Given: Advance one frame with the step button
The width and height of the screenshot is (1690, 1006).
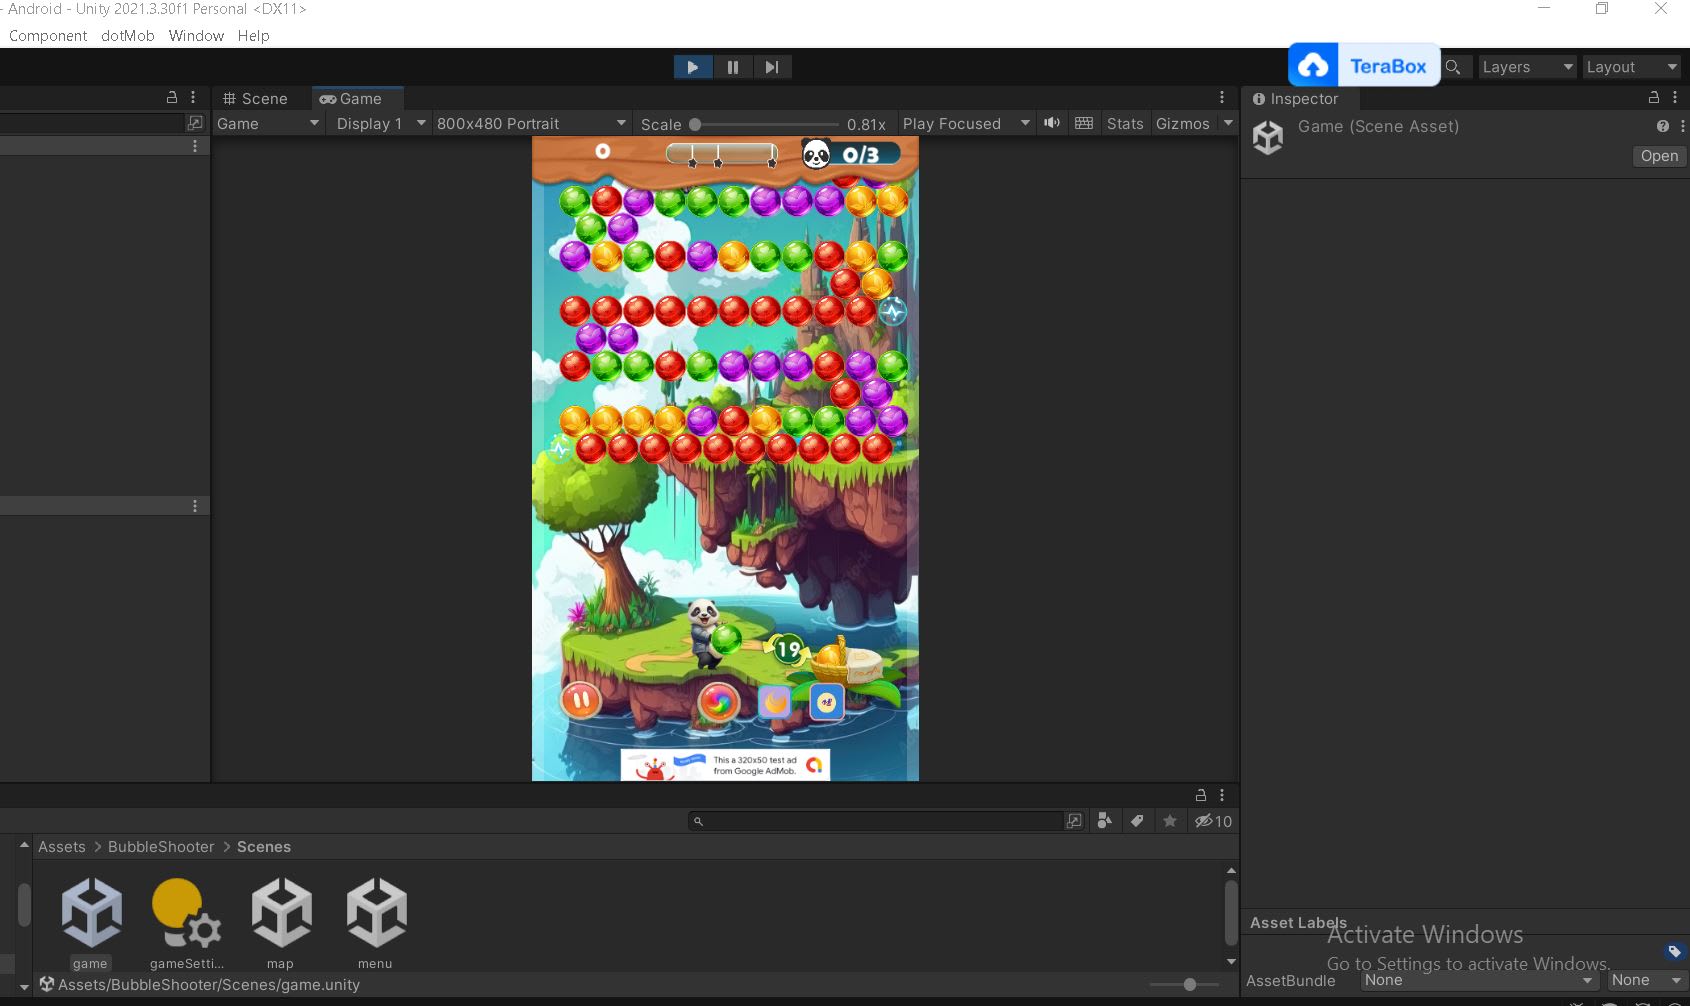Looking at the screenshot, I should [x=771, y=67].
